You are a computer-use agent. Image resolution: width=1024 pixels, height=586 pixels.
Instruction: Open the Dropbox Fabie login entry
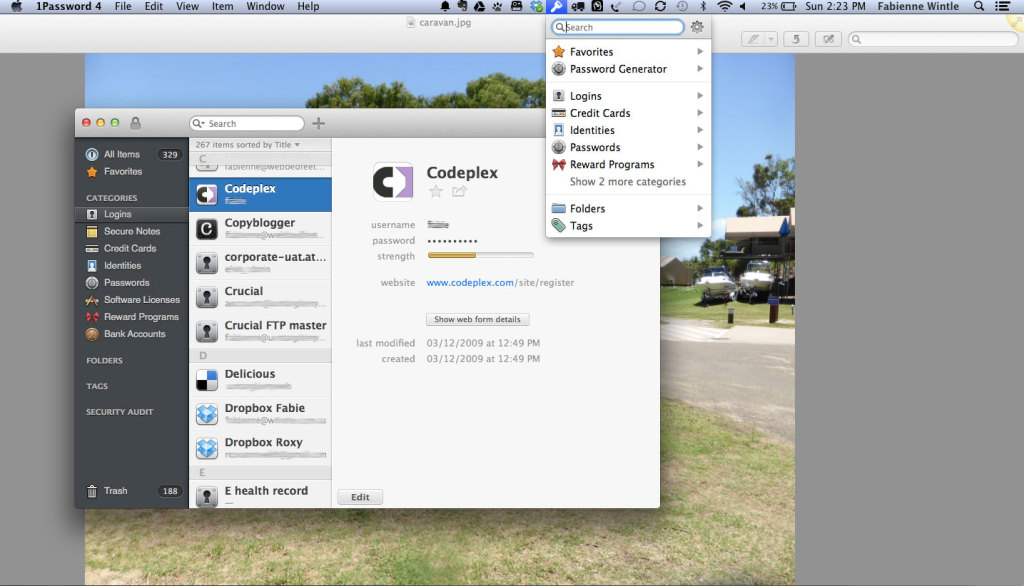[x=260, y=414]
